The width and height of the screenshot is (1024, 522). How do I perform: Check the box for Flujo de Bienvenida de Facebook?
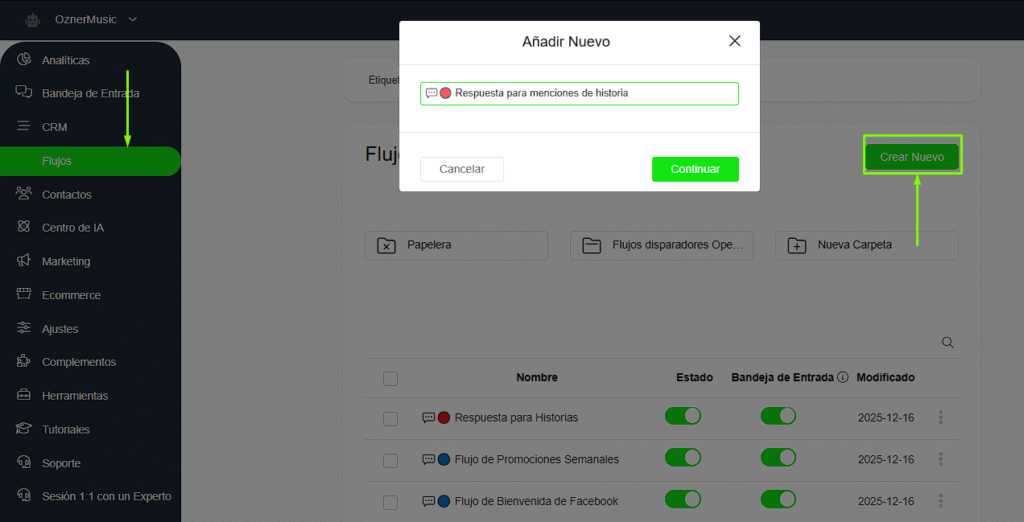[390, 501]
